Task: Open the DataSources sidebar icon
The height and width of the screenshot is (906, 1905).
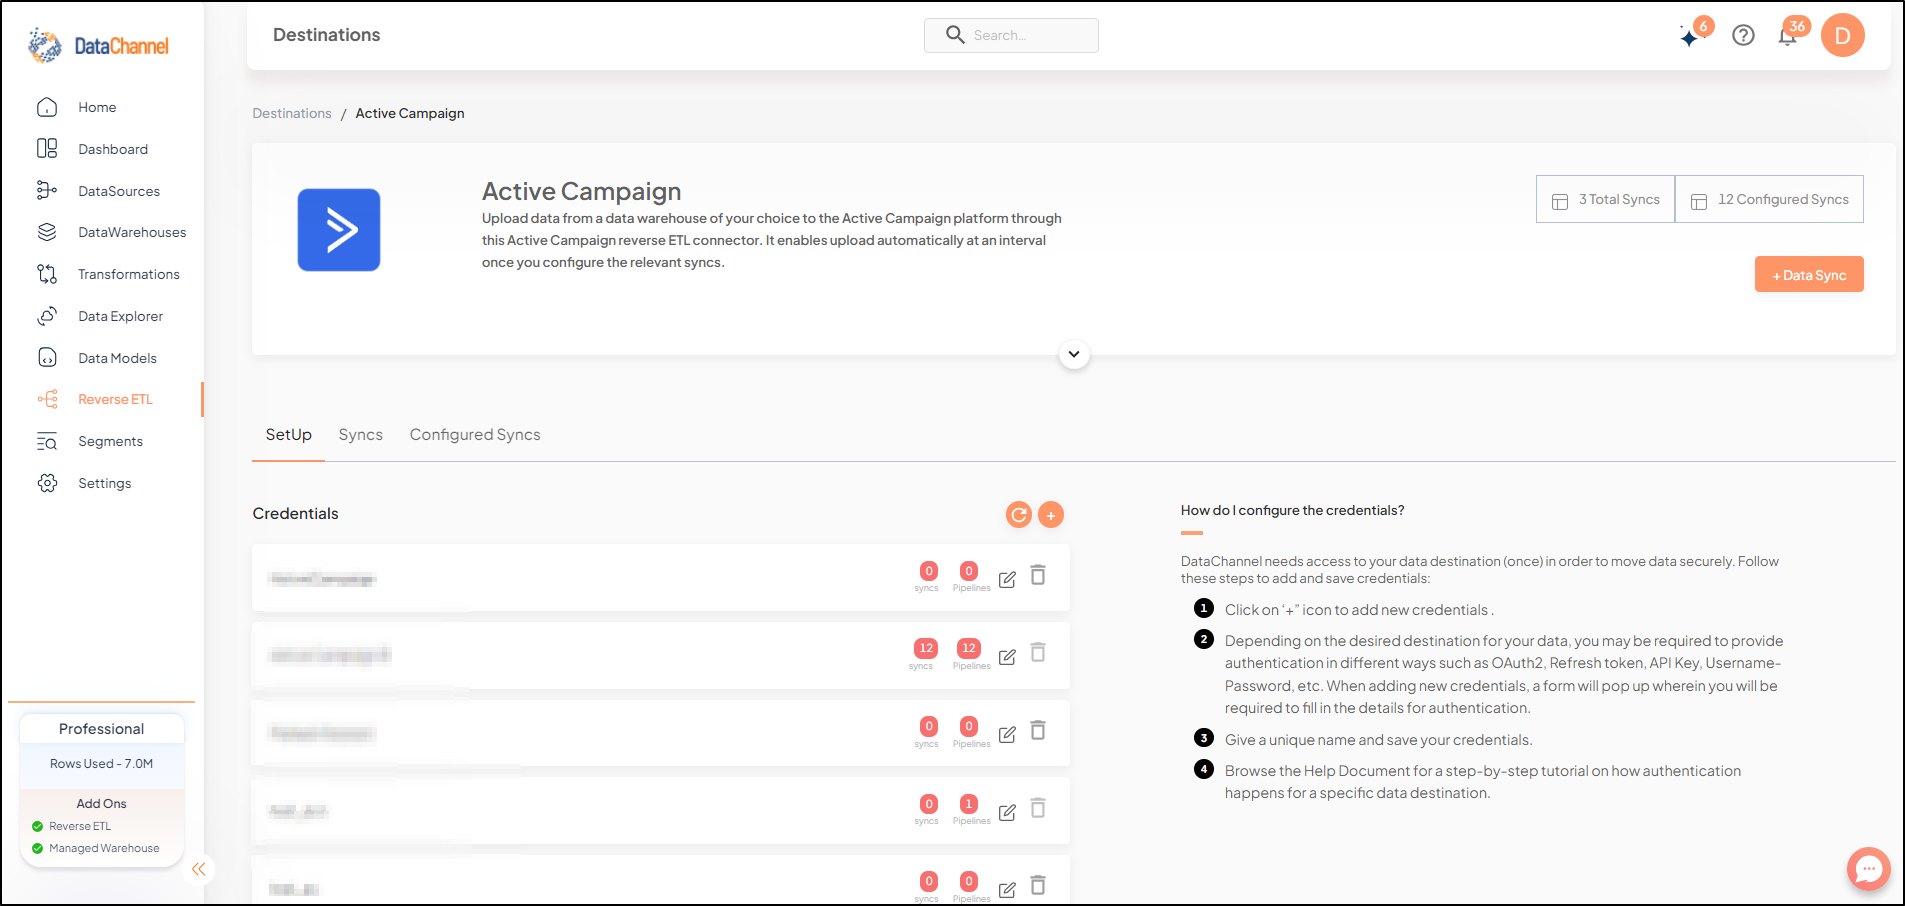Action: (47, 191)
